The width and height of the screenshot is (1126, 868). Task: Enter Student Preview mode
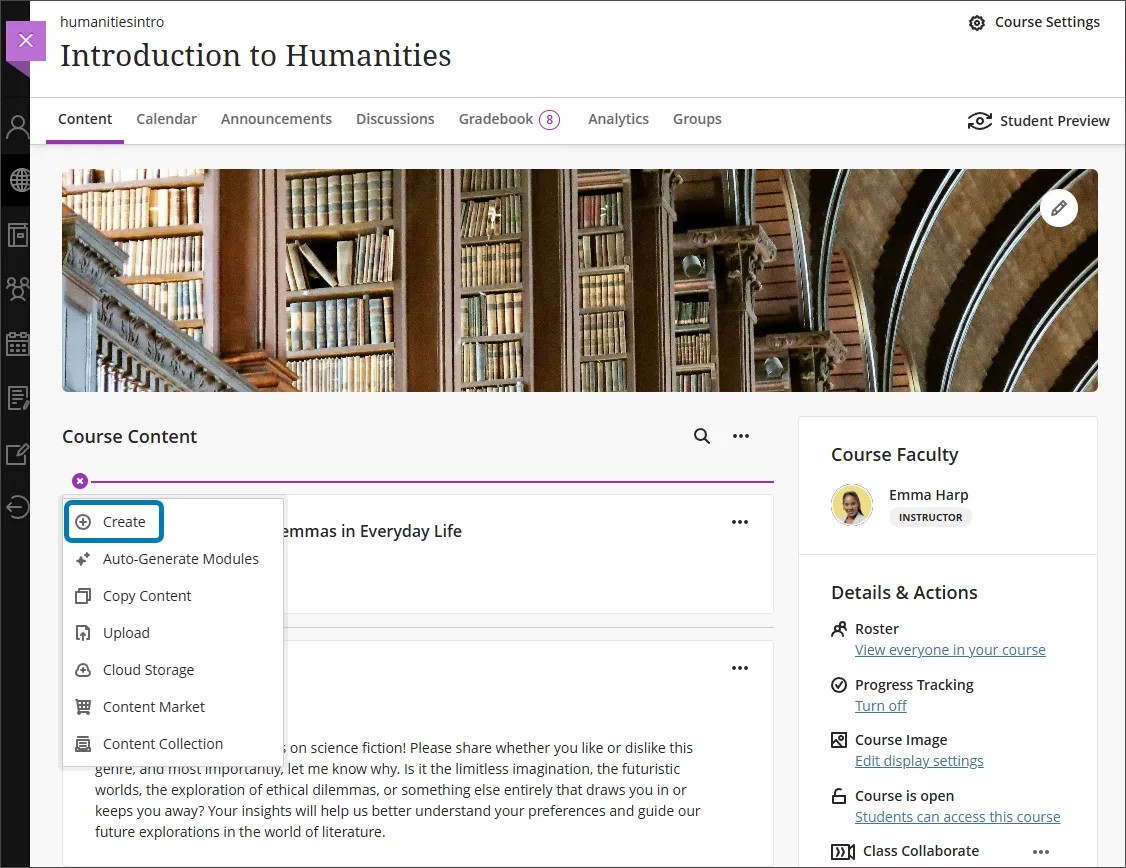click(x=1039, y=120)
